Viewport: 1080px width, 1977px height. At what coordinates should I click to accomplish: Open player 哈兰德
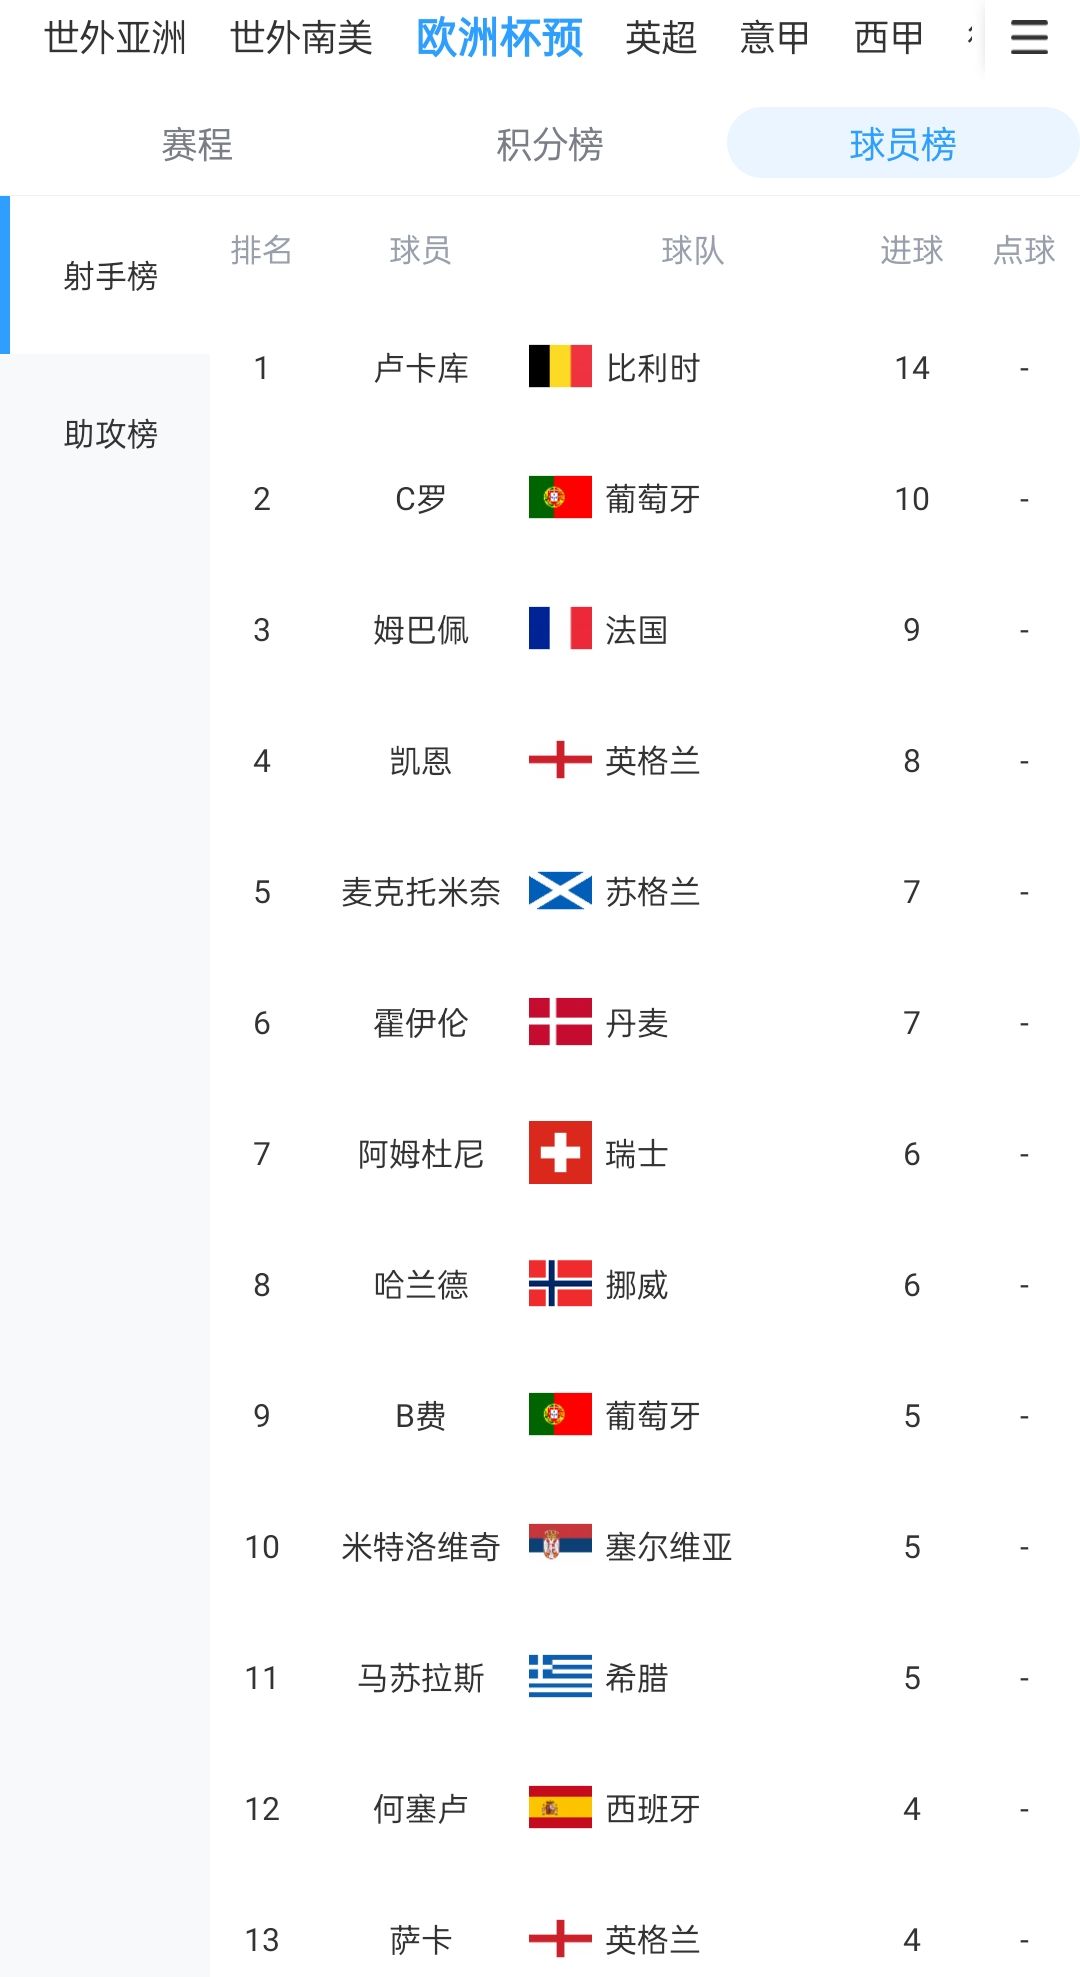click(420, 1285)
